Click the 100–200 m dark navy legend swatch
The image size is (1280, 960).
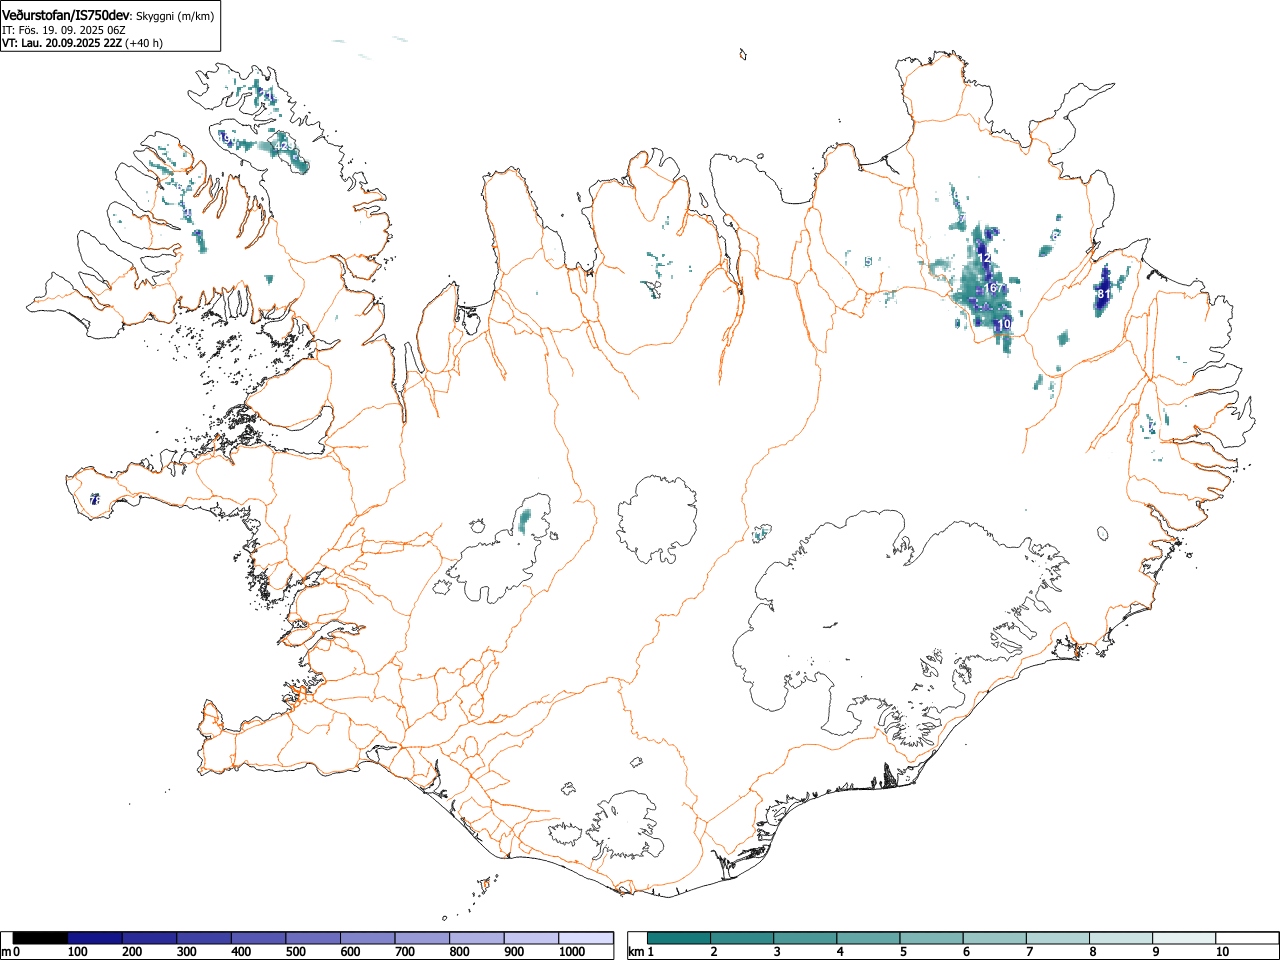(95, 938)
